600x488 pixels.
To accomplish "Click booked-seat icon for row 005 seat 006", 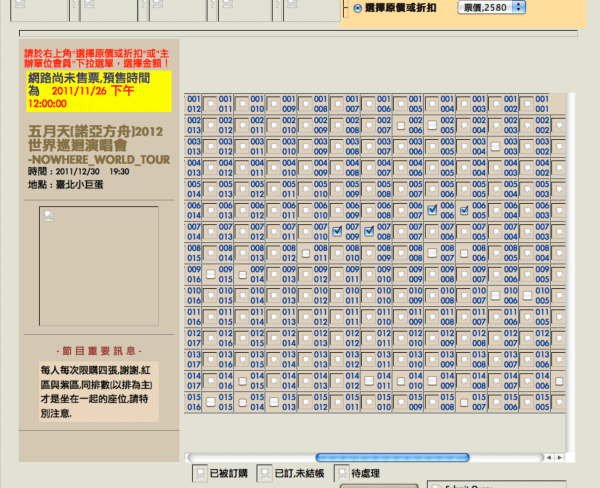I will tap(432, 189).
